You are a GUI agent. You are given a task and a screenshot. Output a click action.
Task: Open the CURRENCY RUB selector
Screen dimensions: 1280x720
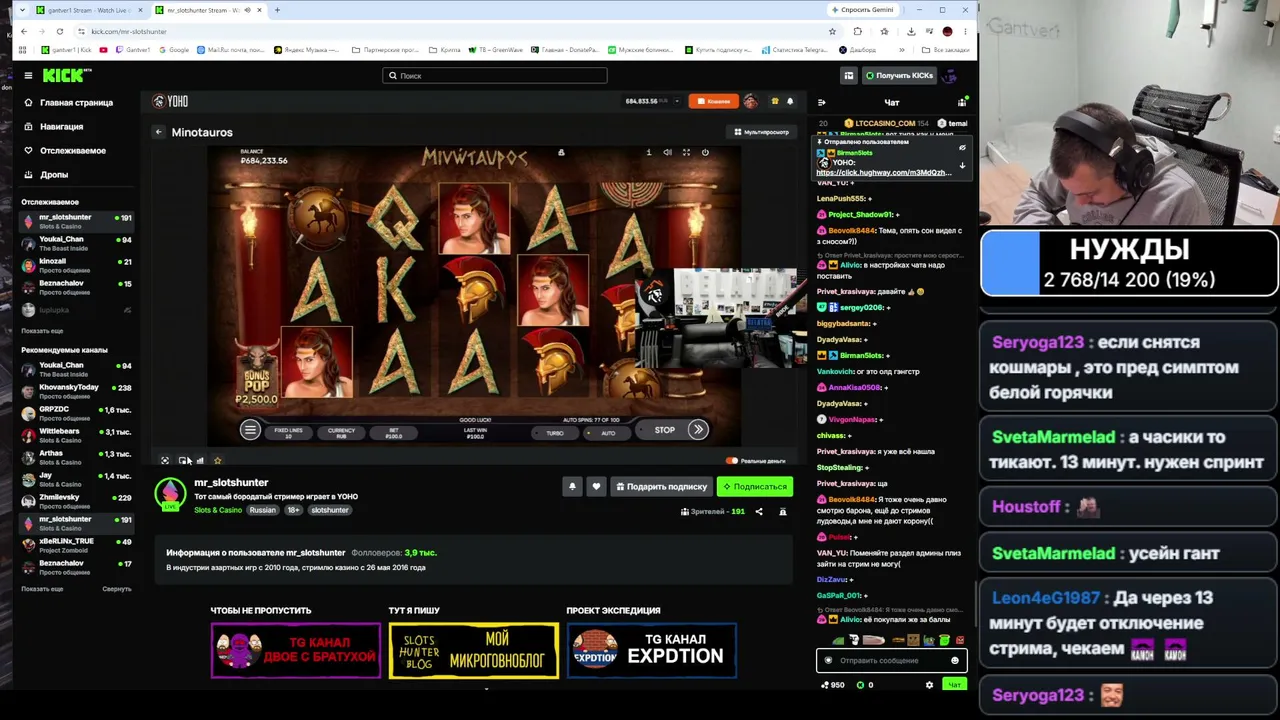pos(341,433)
